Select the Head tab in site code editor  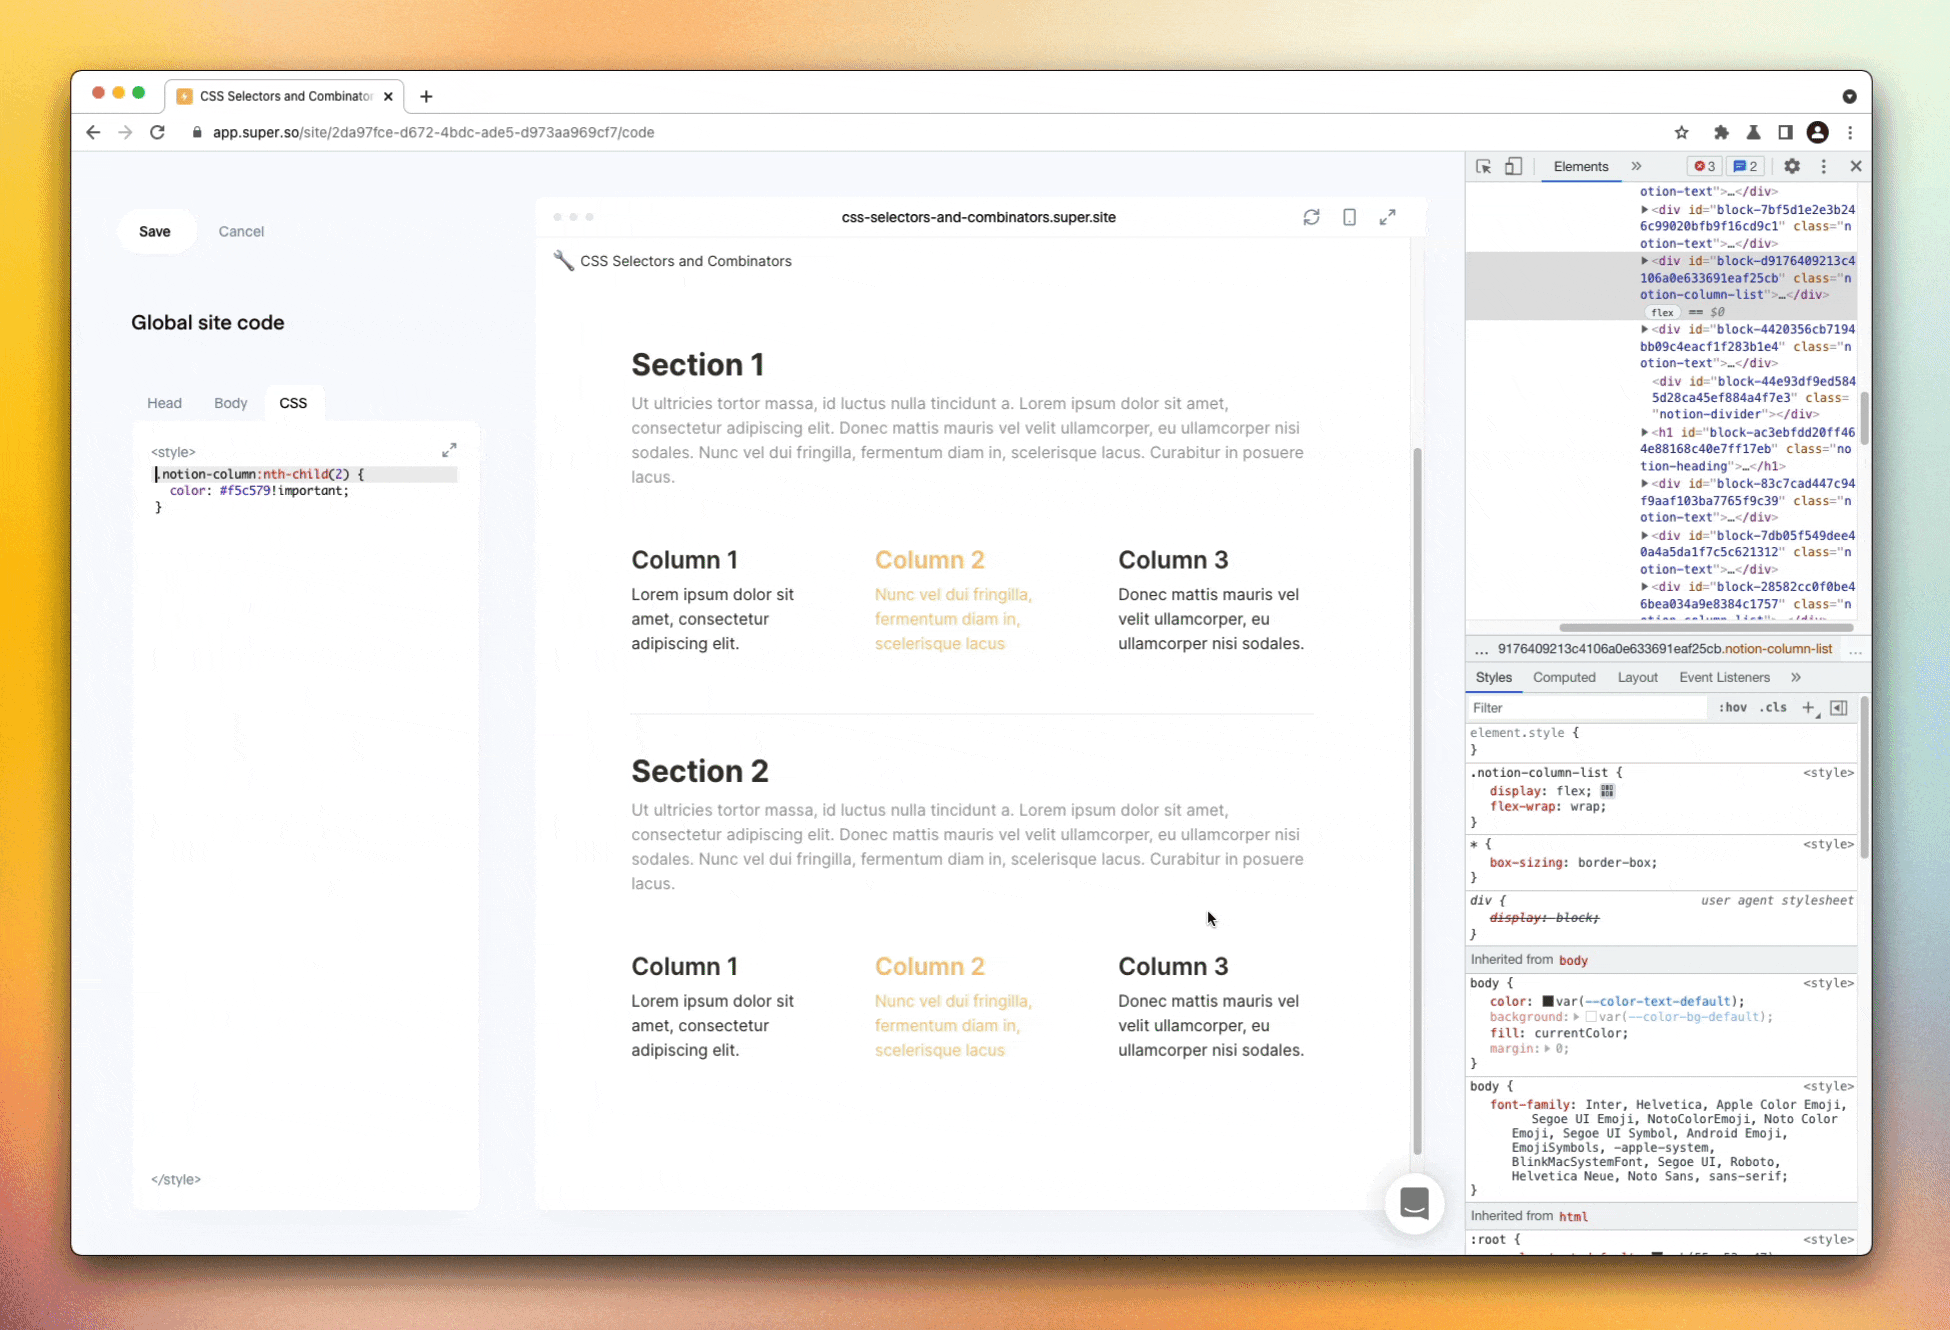tap(163, 403)
